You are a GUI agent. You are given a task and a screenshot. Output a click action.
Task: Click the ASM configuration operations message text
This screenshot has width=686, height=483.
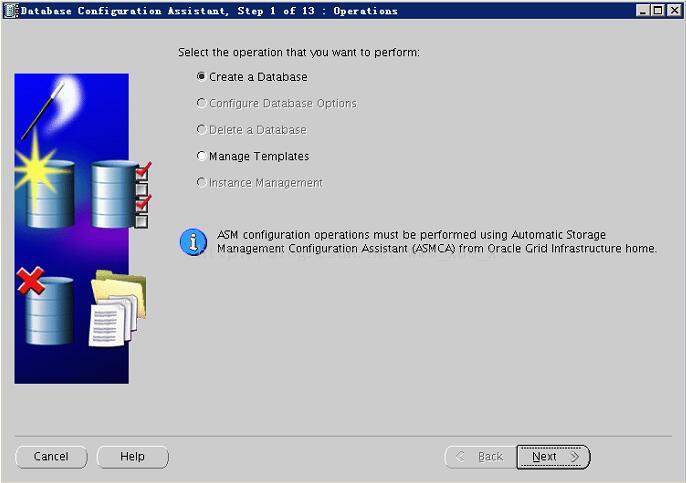pyautogui.click(x=437, y=242)
